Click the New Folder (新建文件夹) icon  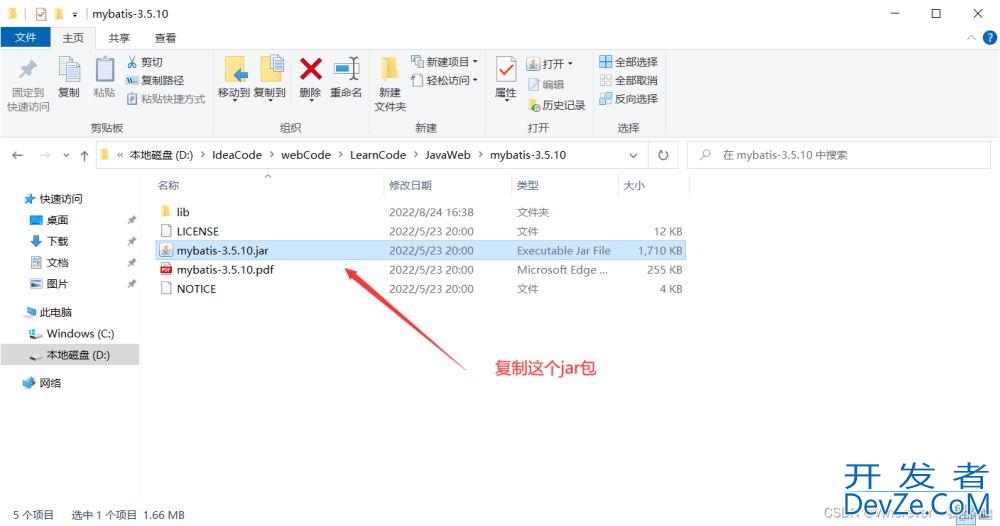point(389,69)
